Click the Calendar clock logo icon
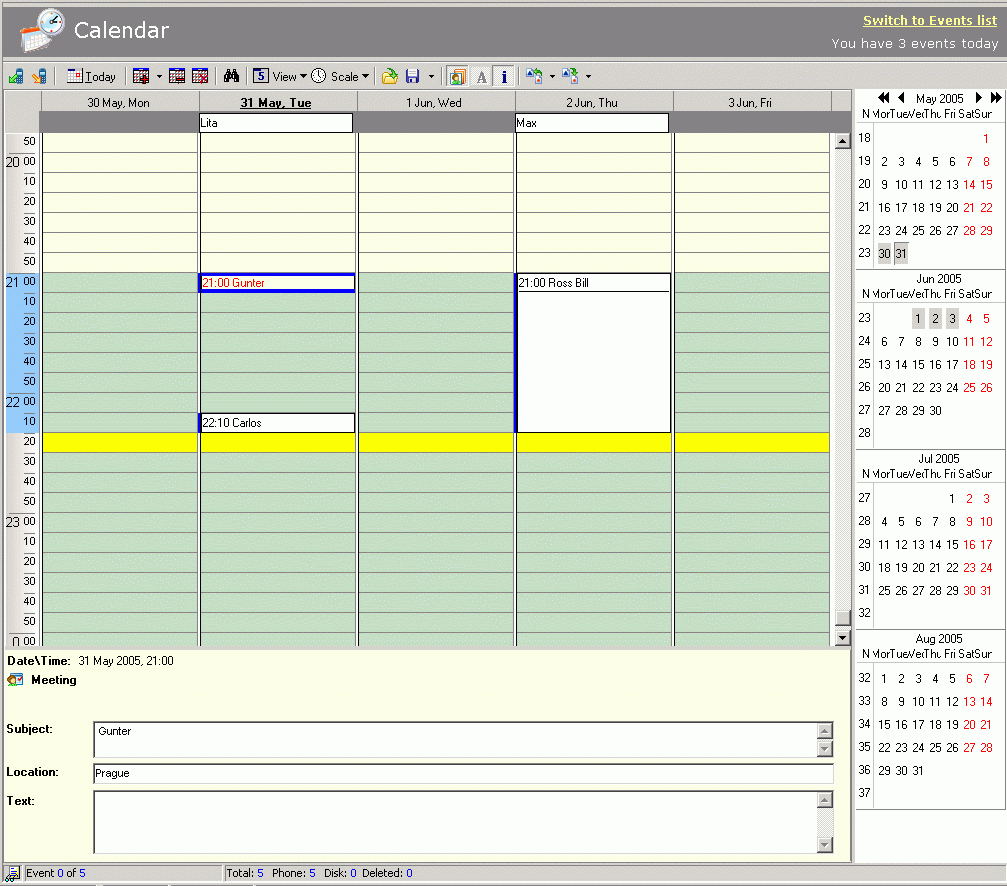 (x=42, y=30)
